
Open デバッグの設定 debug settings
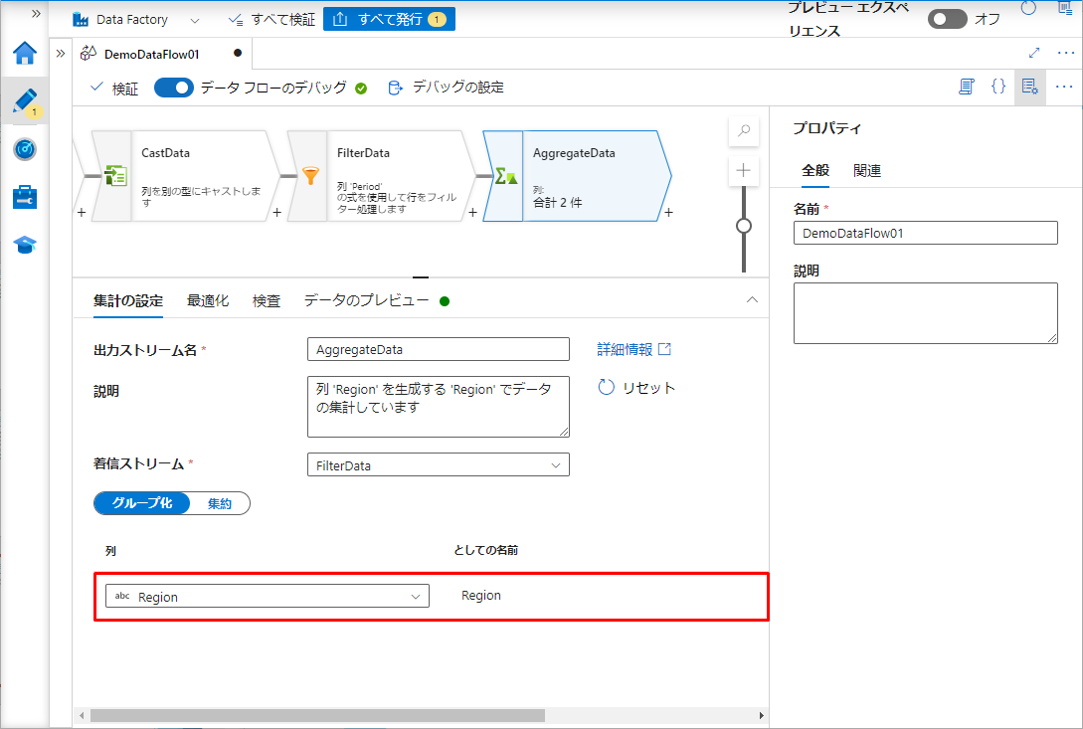point(446,88)
